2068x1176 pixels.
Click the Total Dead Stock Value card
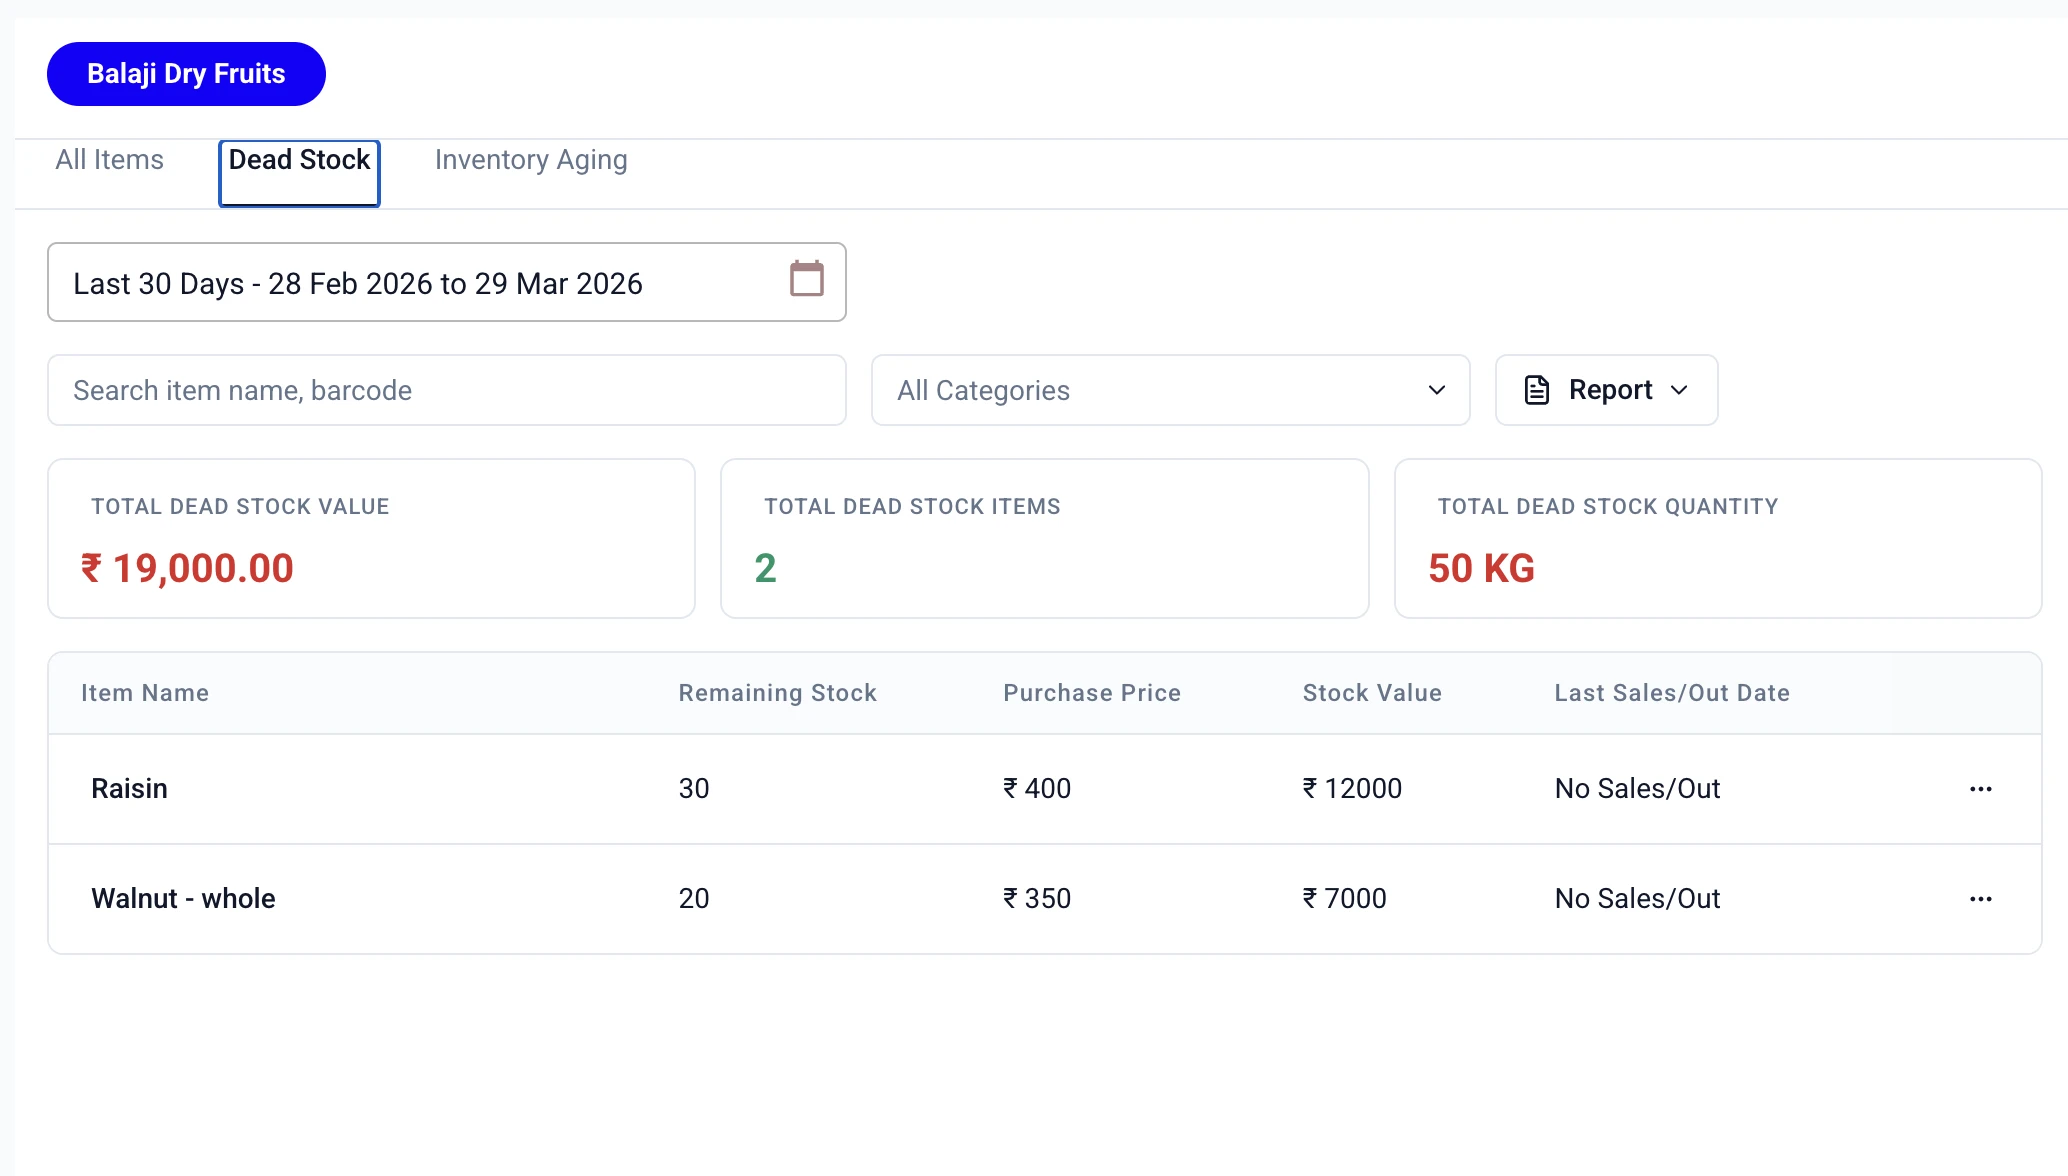click(x=371, y=539)
